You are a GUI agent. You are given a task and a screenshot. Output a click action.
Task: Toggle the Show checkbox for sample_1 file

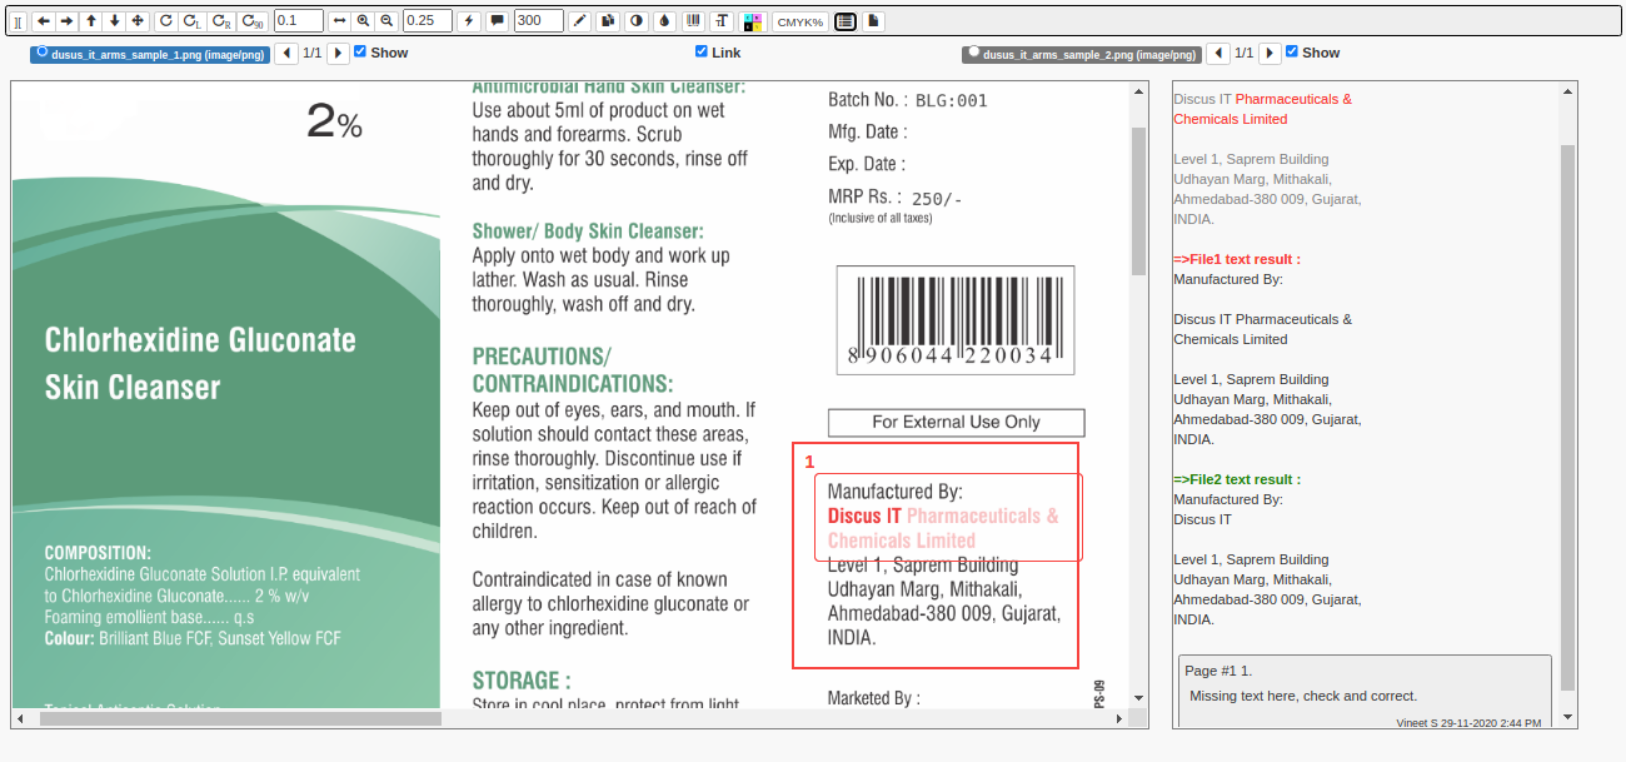pos(360,52)
